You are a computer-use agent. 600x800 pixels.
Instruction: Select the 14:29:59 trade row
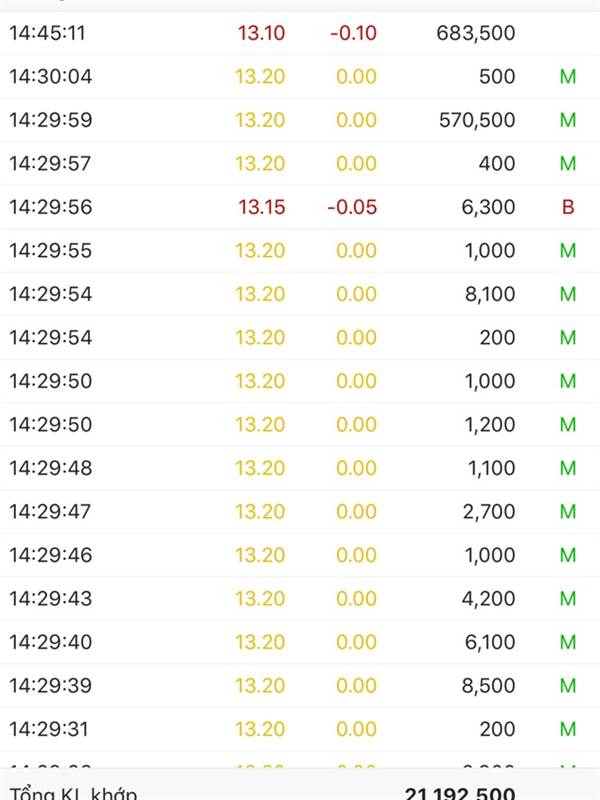coord(300,120)
